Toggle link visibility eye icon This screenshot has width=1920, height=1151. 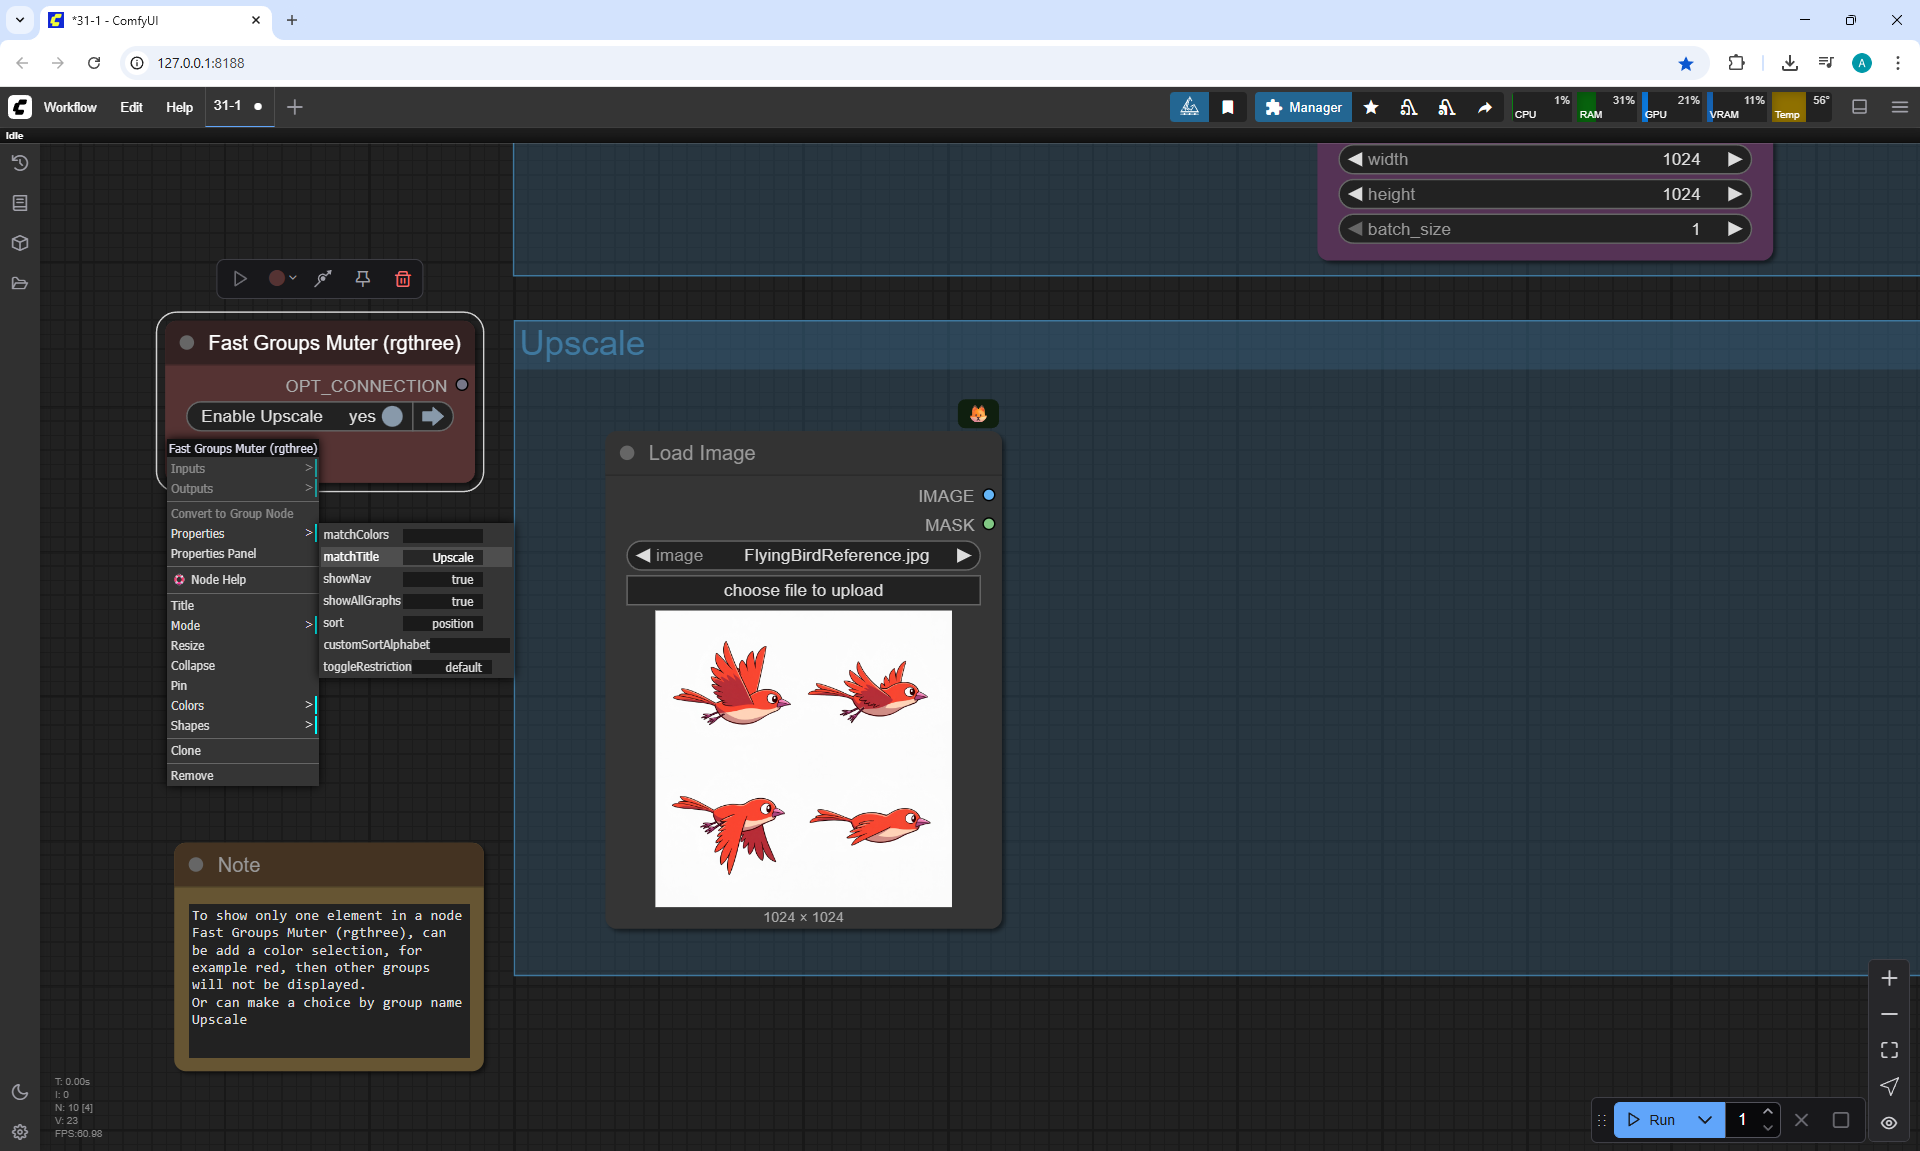[x=1889, y=1123]
